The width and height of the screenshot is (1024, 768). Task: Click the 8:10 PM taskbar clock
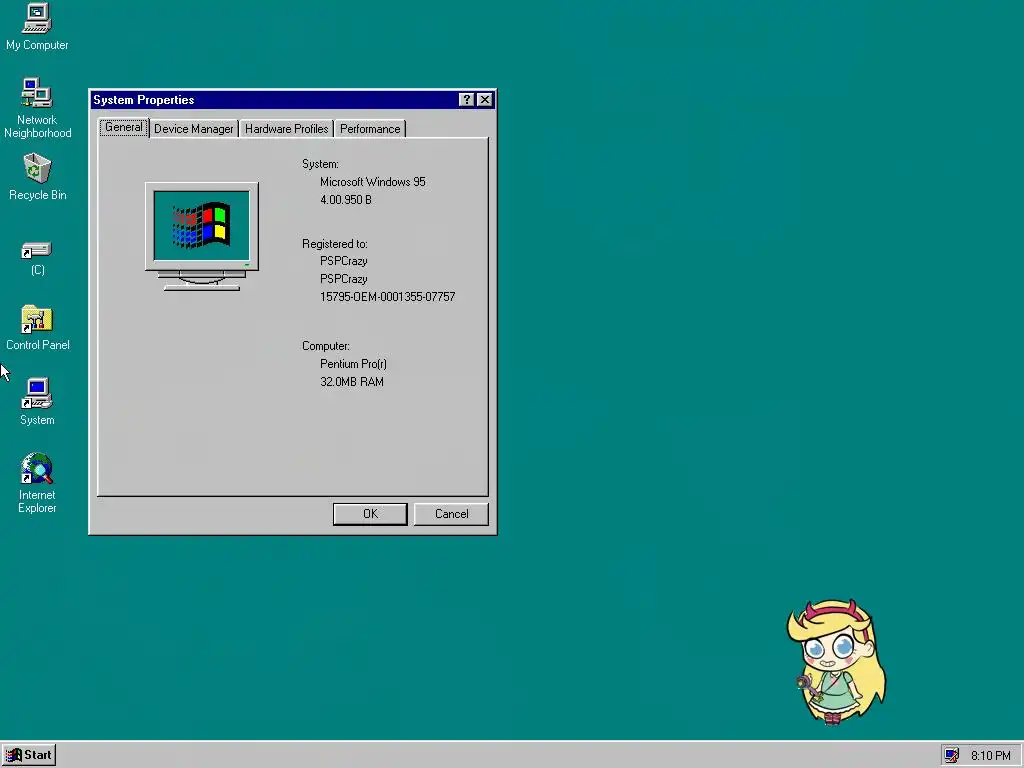(990, 756)
